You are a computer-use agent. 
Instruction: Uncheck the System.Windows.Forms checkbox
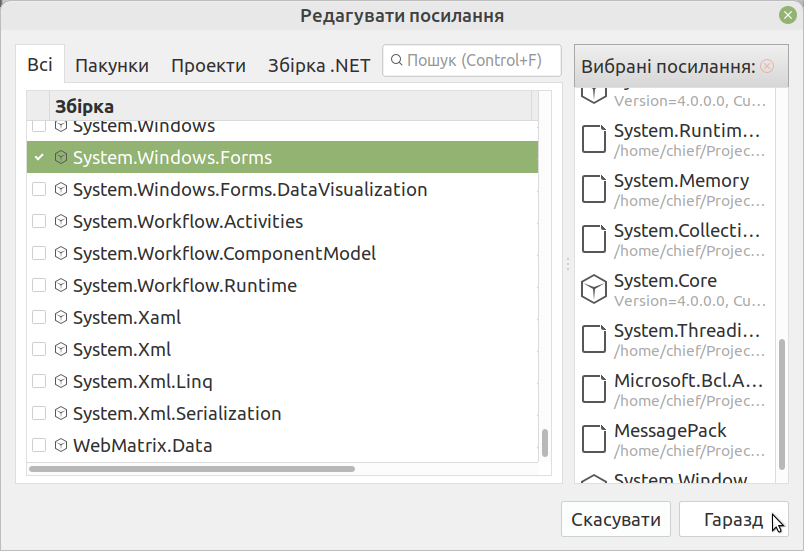point(39,157)
